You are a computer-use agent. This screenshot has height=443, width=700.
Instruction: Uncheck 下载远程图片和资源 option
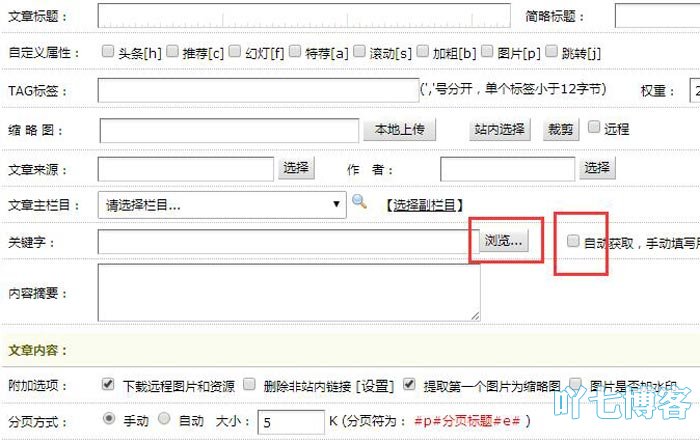point(109,384)
